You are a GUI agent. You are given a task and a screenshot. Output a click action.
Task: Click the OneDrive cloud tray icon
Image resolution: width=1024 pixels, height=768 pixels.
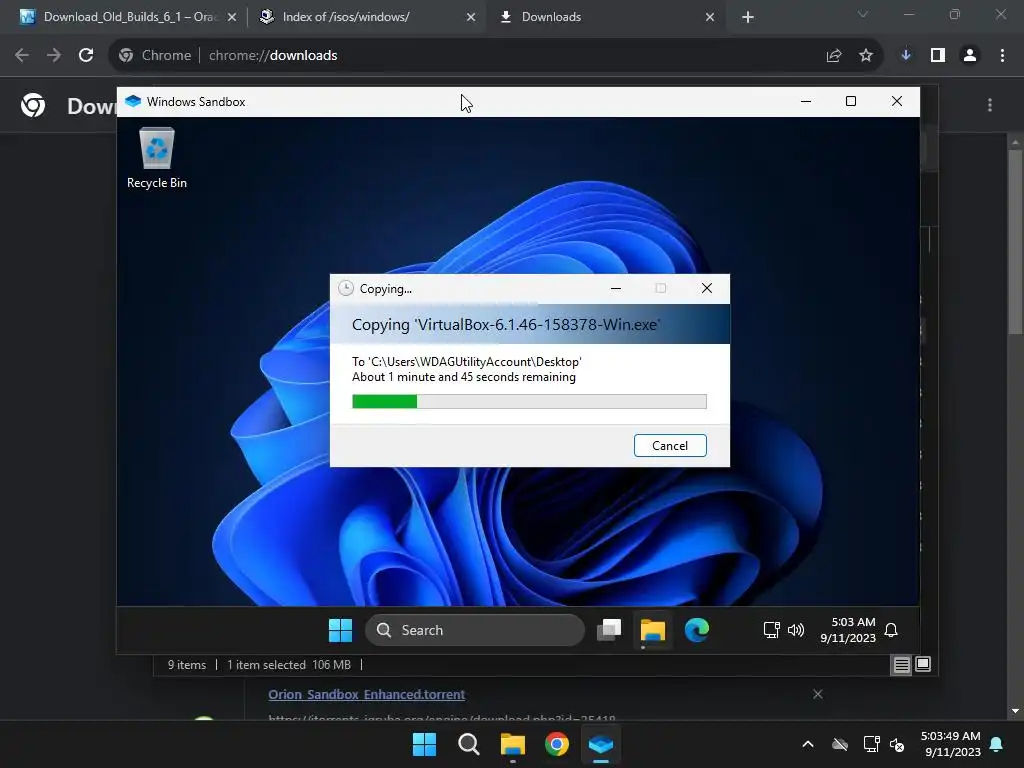(840, 744)
